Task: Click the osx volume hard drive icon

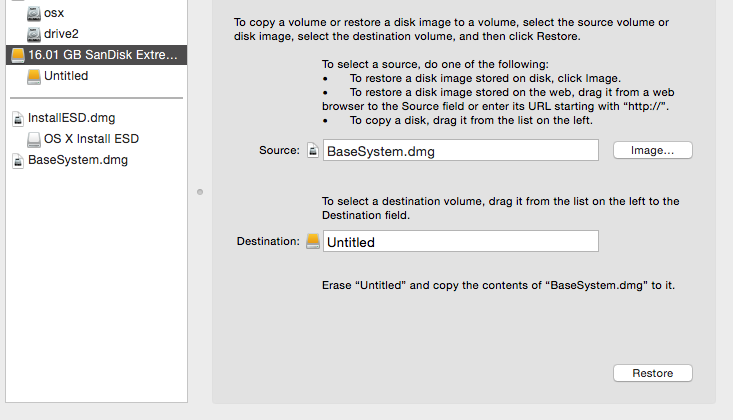Action: click(34, 14)
